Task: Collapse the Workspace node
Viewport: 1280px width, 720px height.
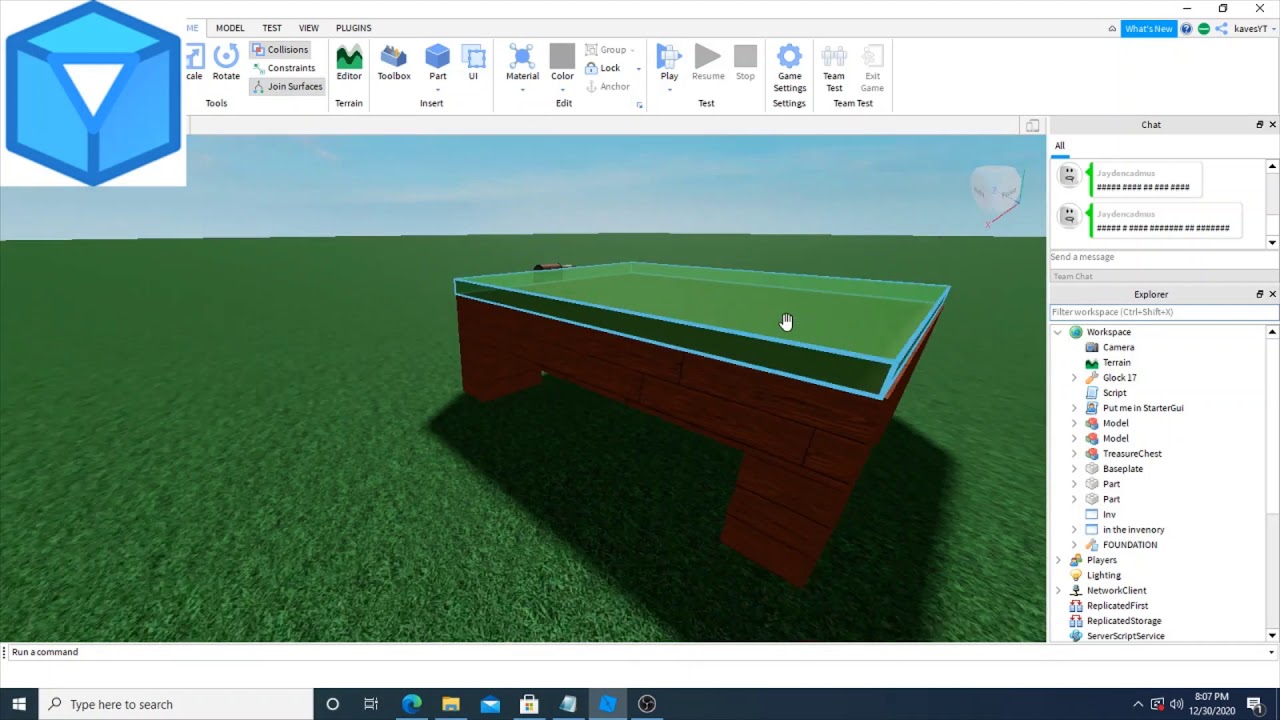Action: coord(1058,332)
